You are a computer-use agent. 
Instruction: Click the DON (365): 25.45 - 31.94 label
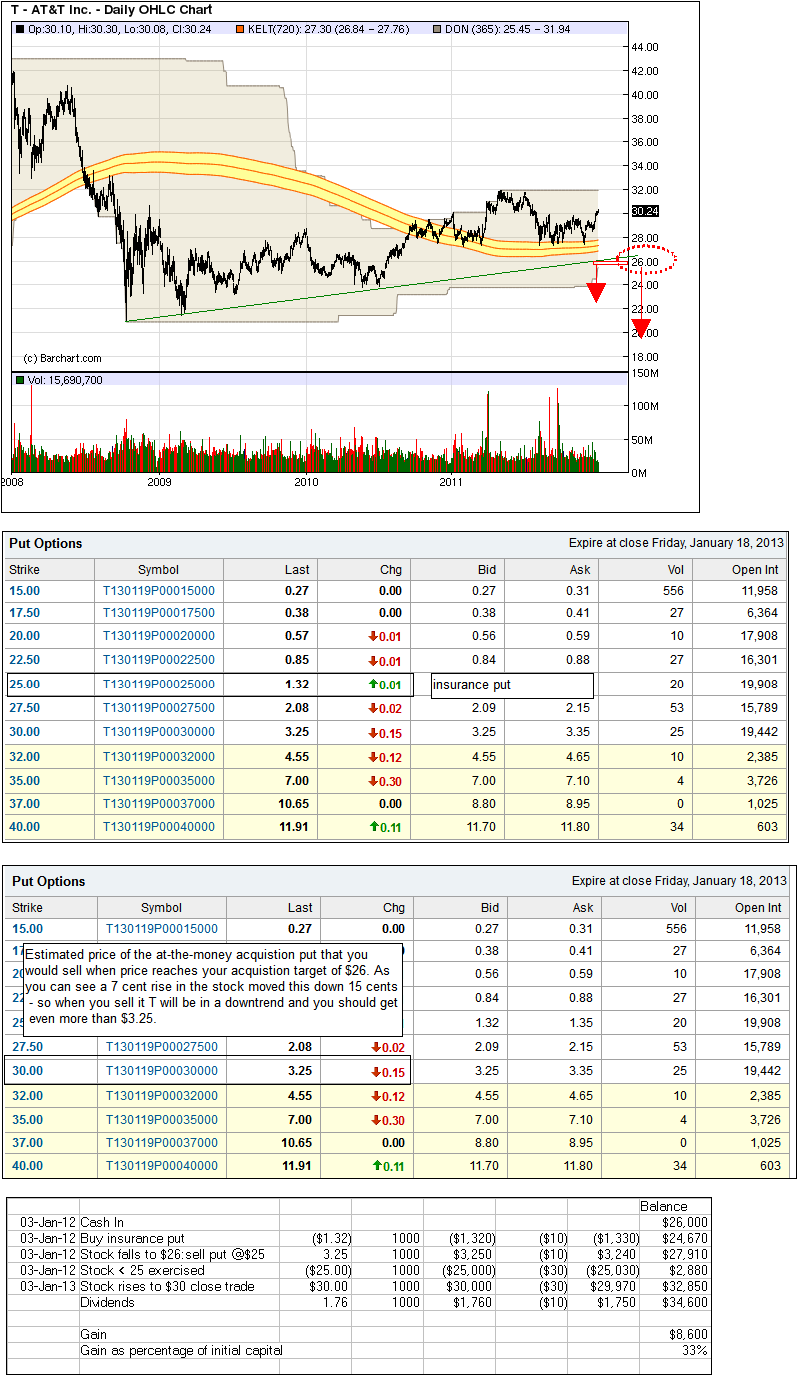coord(507,30)
